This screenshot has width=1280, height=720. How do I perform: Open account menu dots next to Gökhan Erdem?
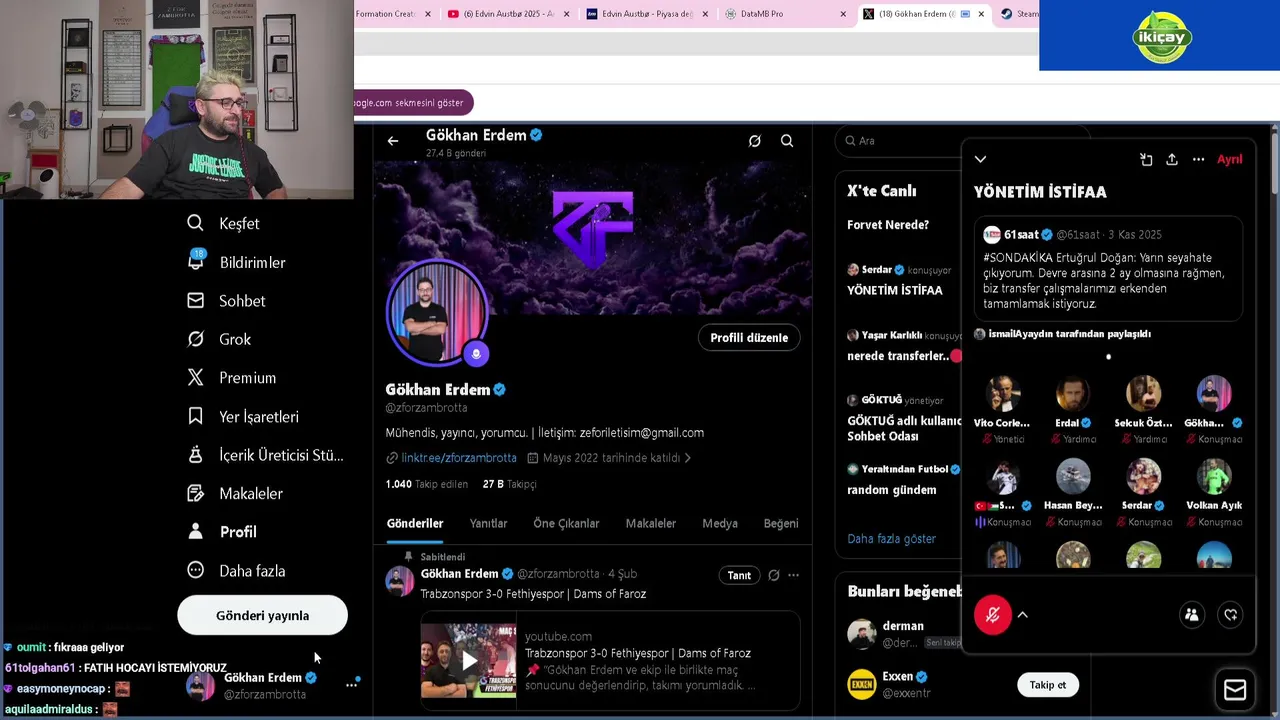click(x=351, y=685)
